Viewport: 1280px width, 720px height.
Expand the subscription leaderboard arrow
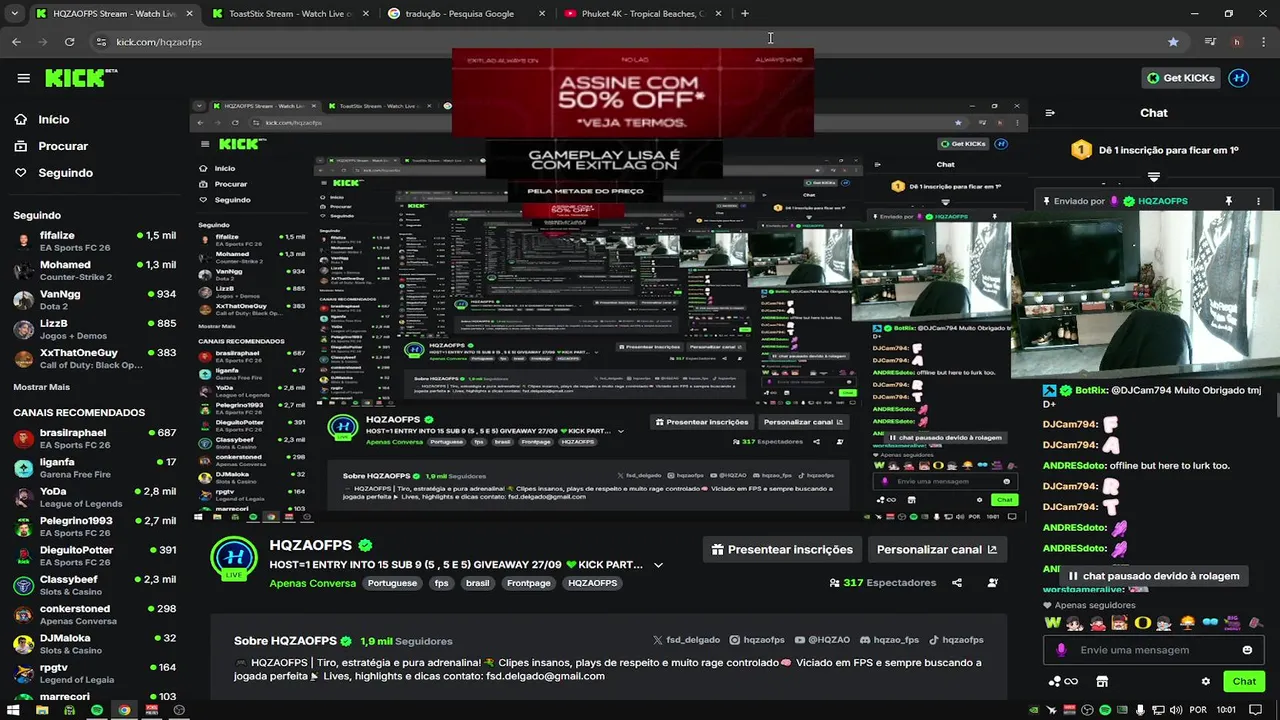pyautogui.click(x=1153, y=177)
